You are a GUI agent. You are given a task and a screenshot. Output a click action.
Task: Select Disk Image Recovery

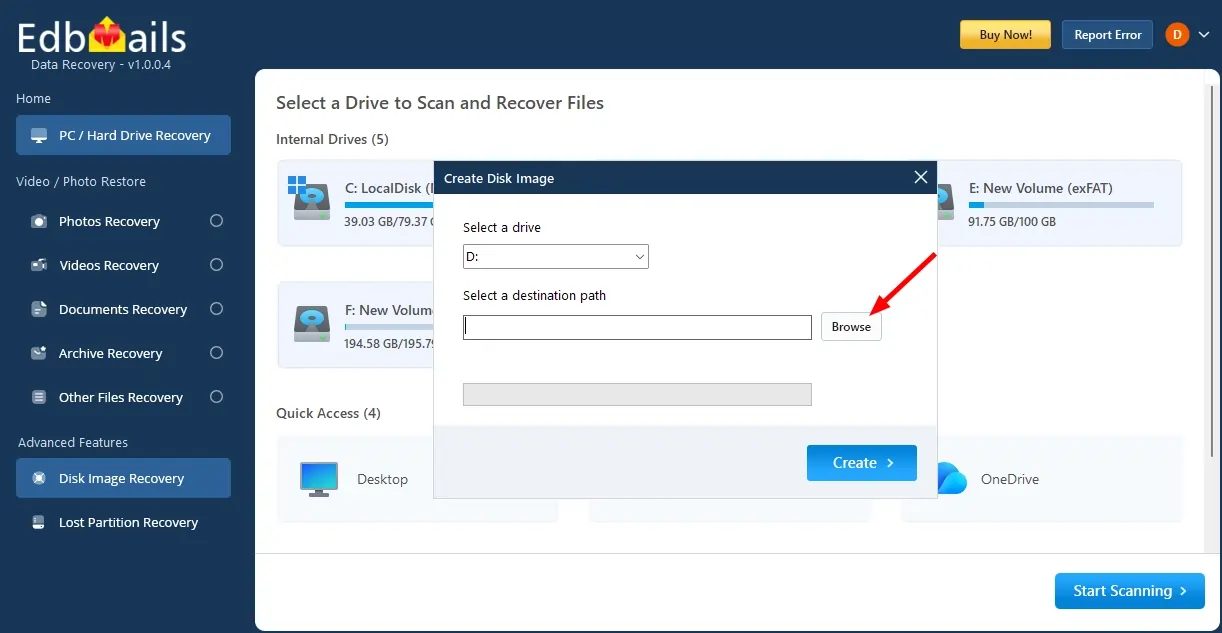123,478
